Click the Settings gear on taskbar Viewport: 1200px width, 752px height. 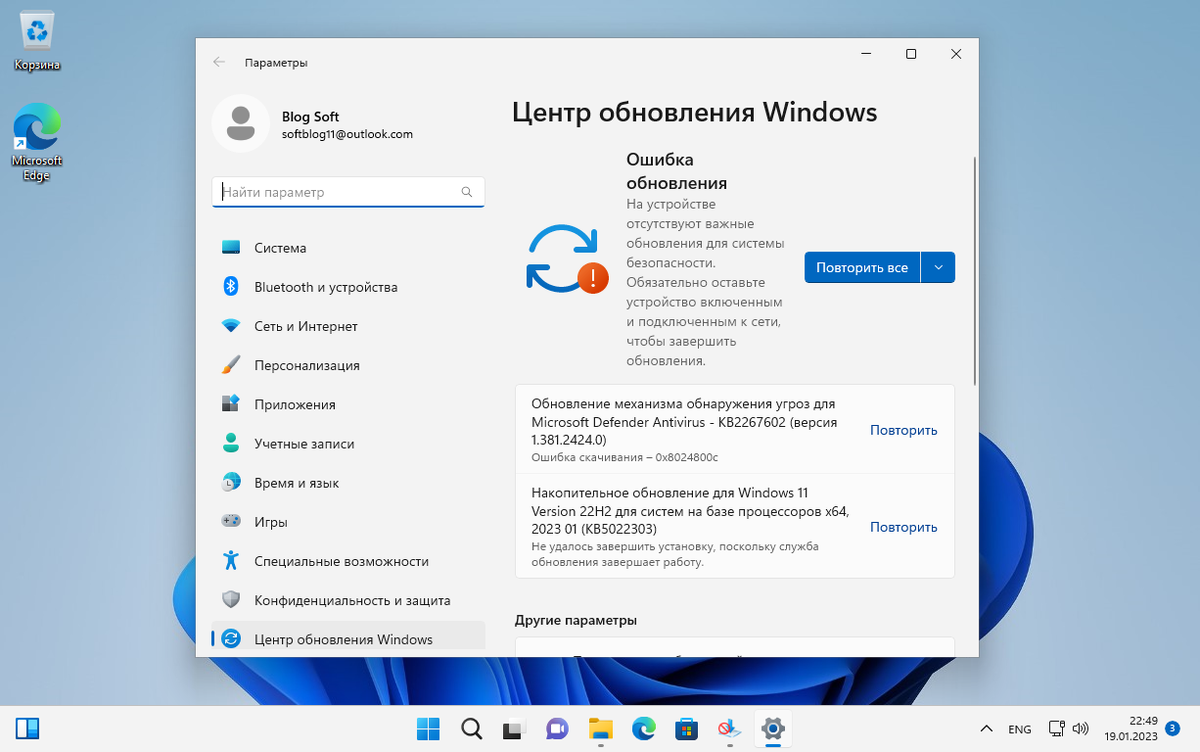[772, 728]
